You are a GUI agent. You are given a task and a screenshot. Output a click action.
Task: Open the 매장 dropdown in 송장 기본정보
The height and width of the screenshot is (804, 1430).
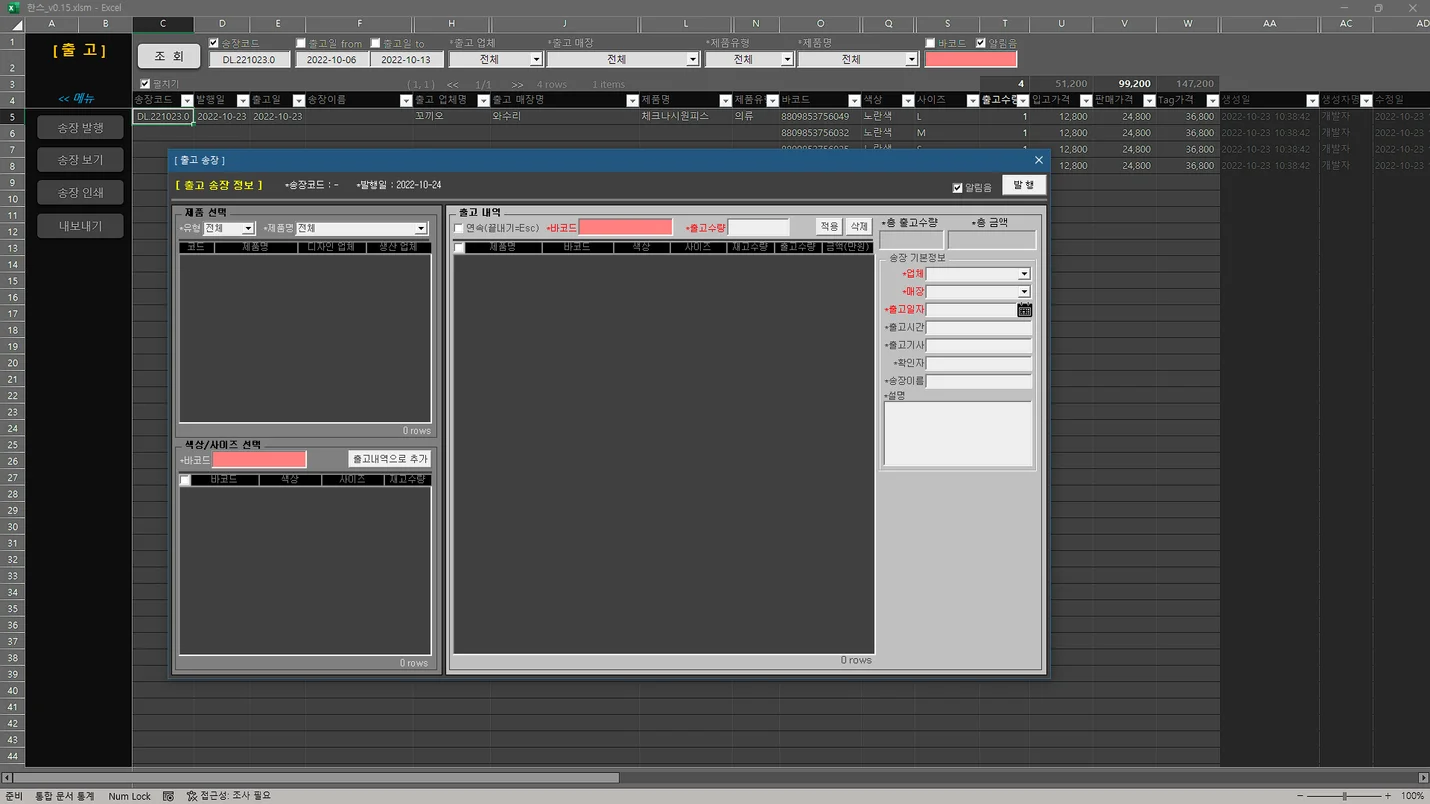[x=1024, y=292]
